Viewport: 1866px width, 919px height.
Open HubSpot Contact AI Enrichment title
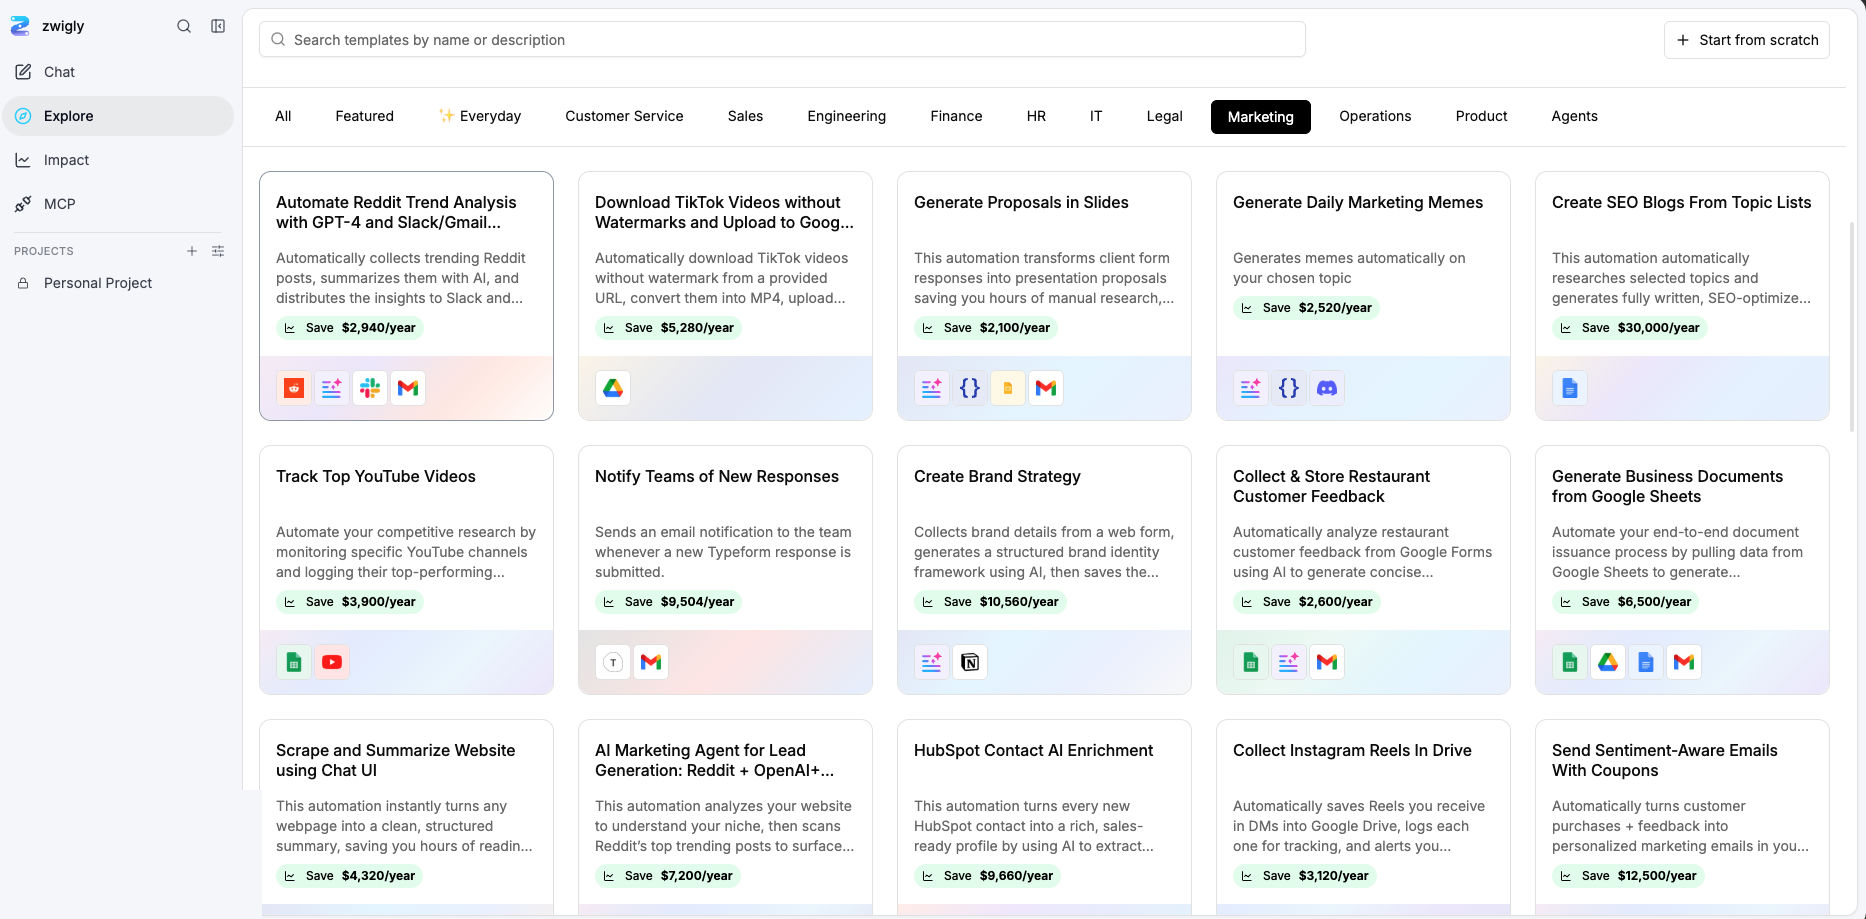coord(1033,750)
